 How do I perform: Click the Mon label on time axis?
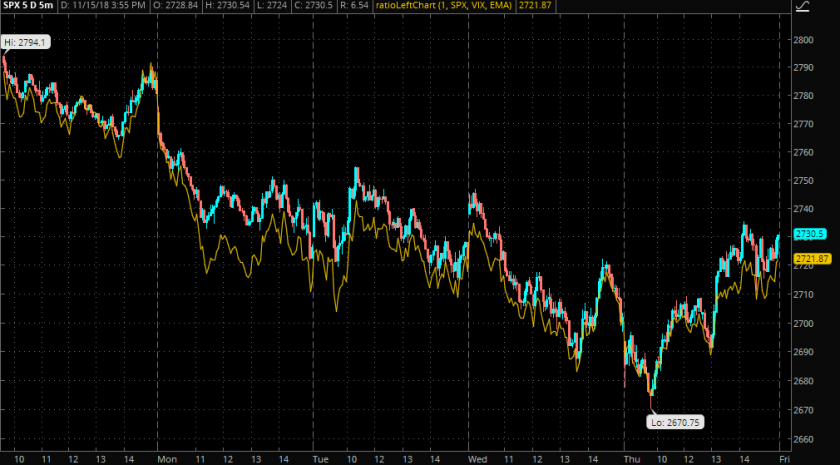tap(165, 458)
